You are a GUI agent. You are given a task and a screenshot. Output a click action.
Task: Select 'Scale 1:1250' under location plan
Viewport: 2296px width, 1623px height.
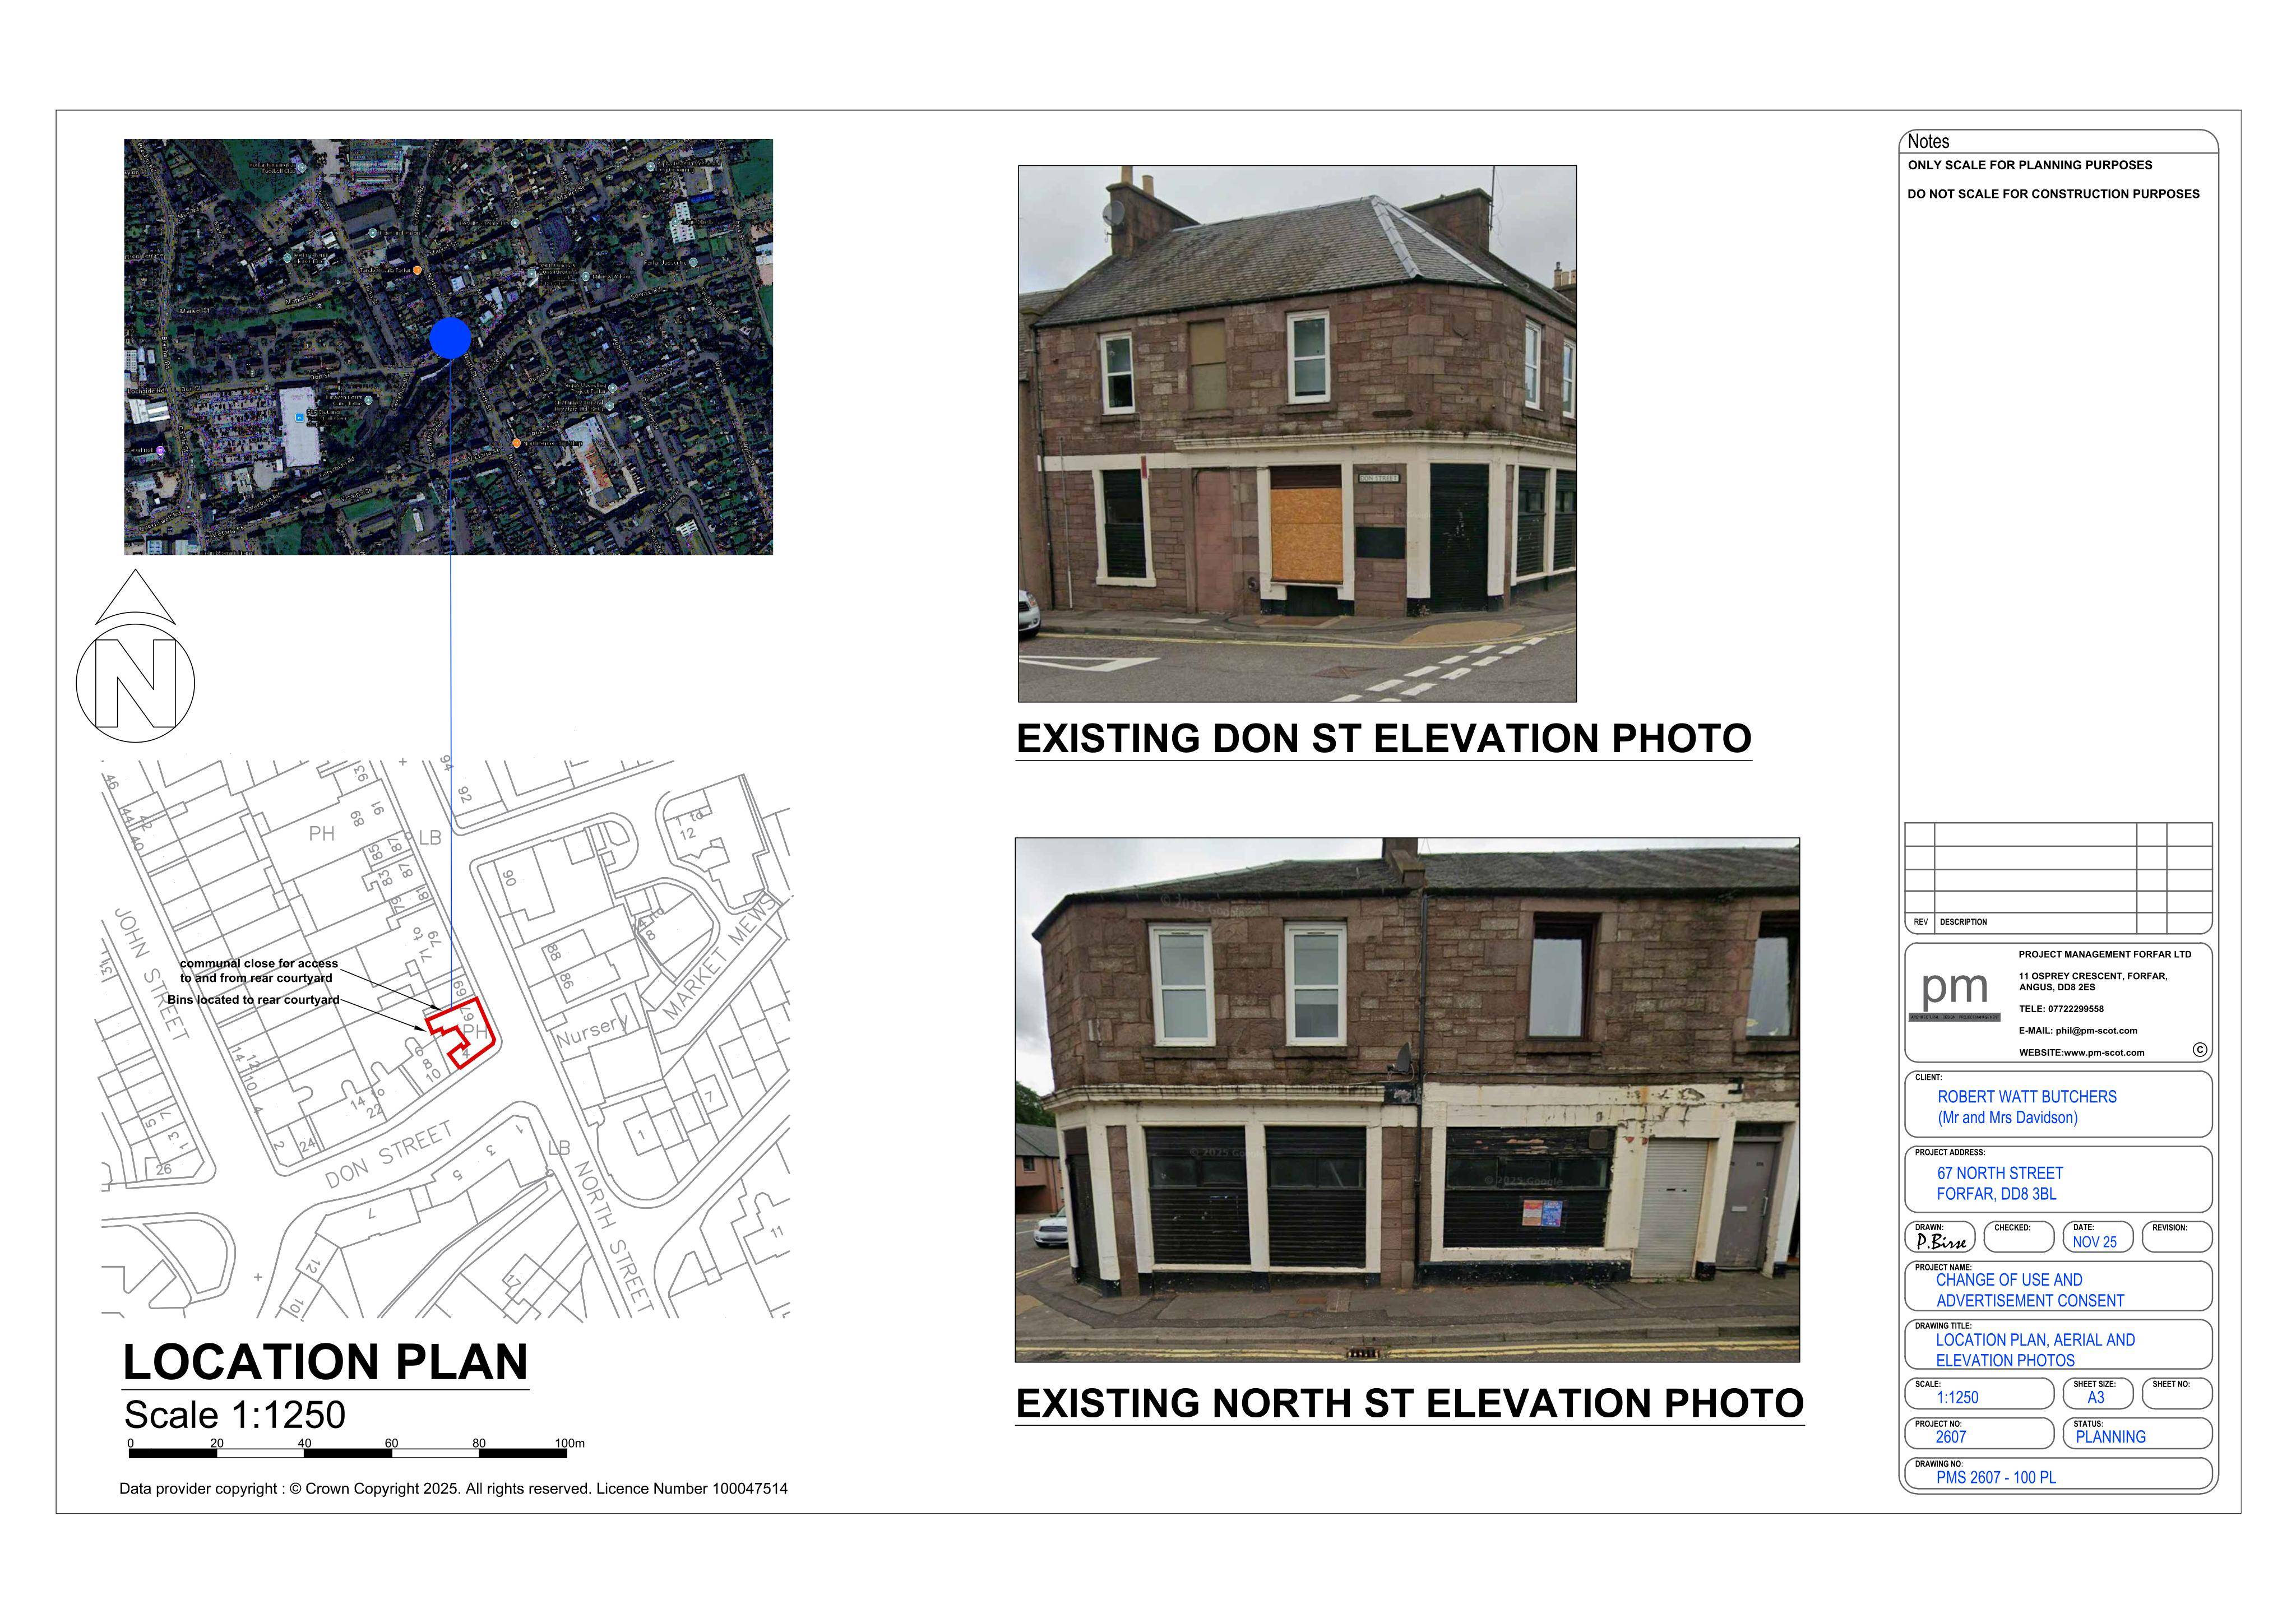[234, 1415]
